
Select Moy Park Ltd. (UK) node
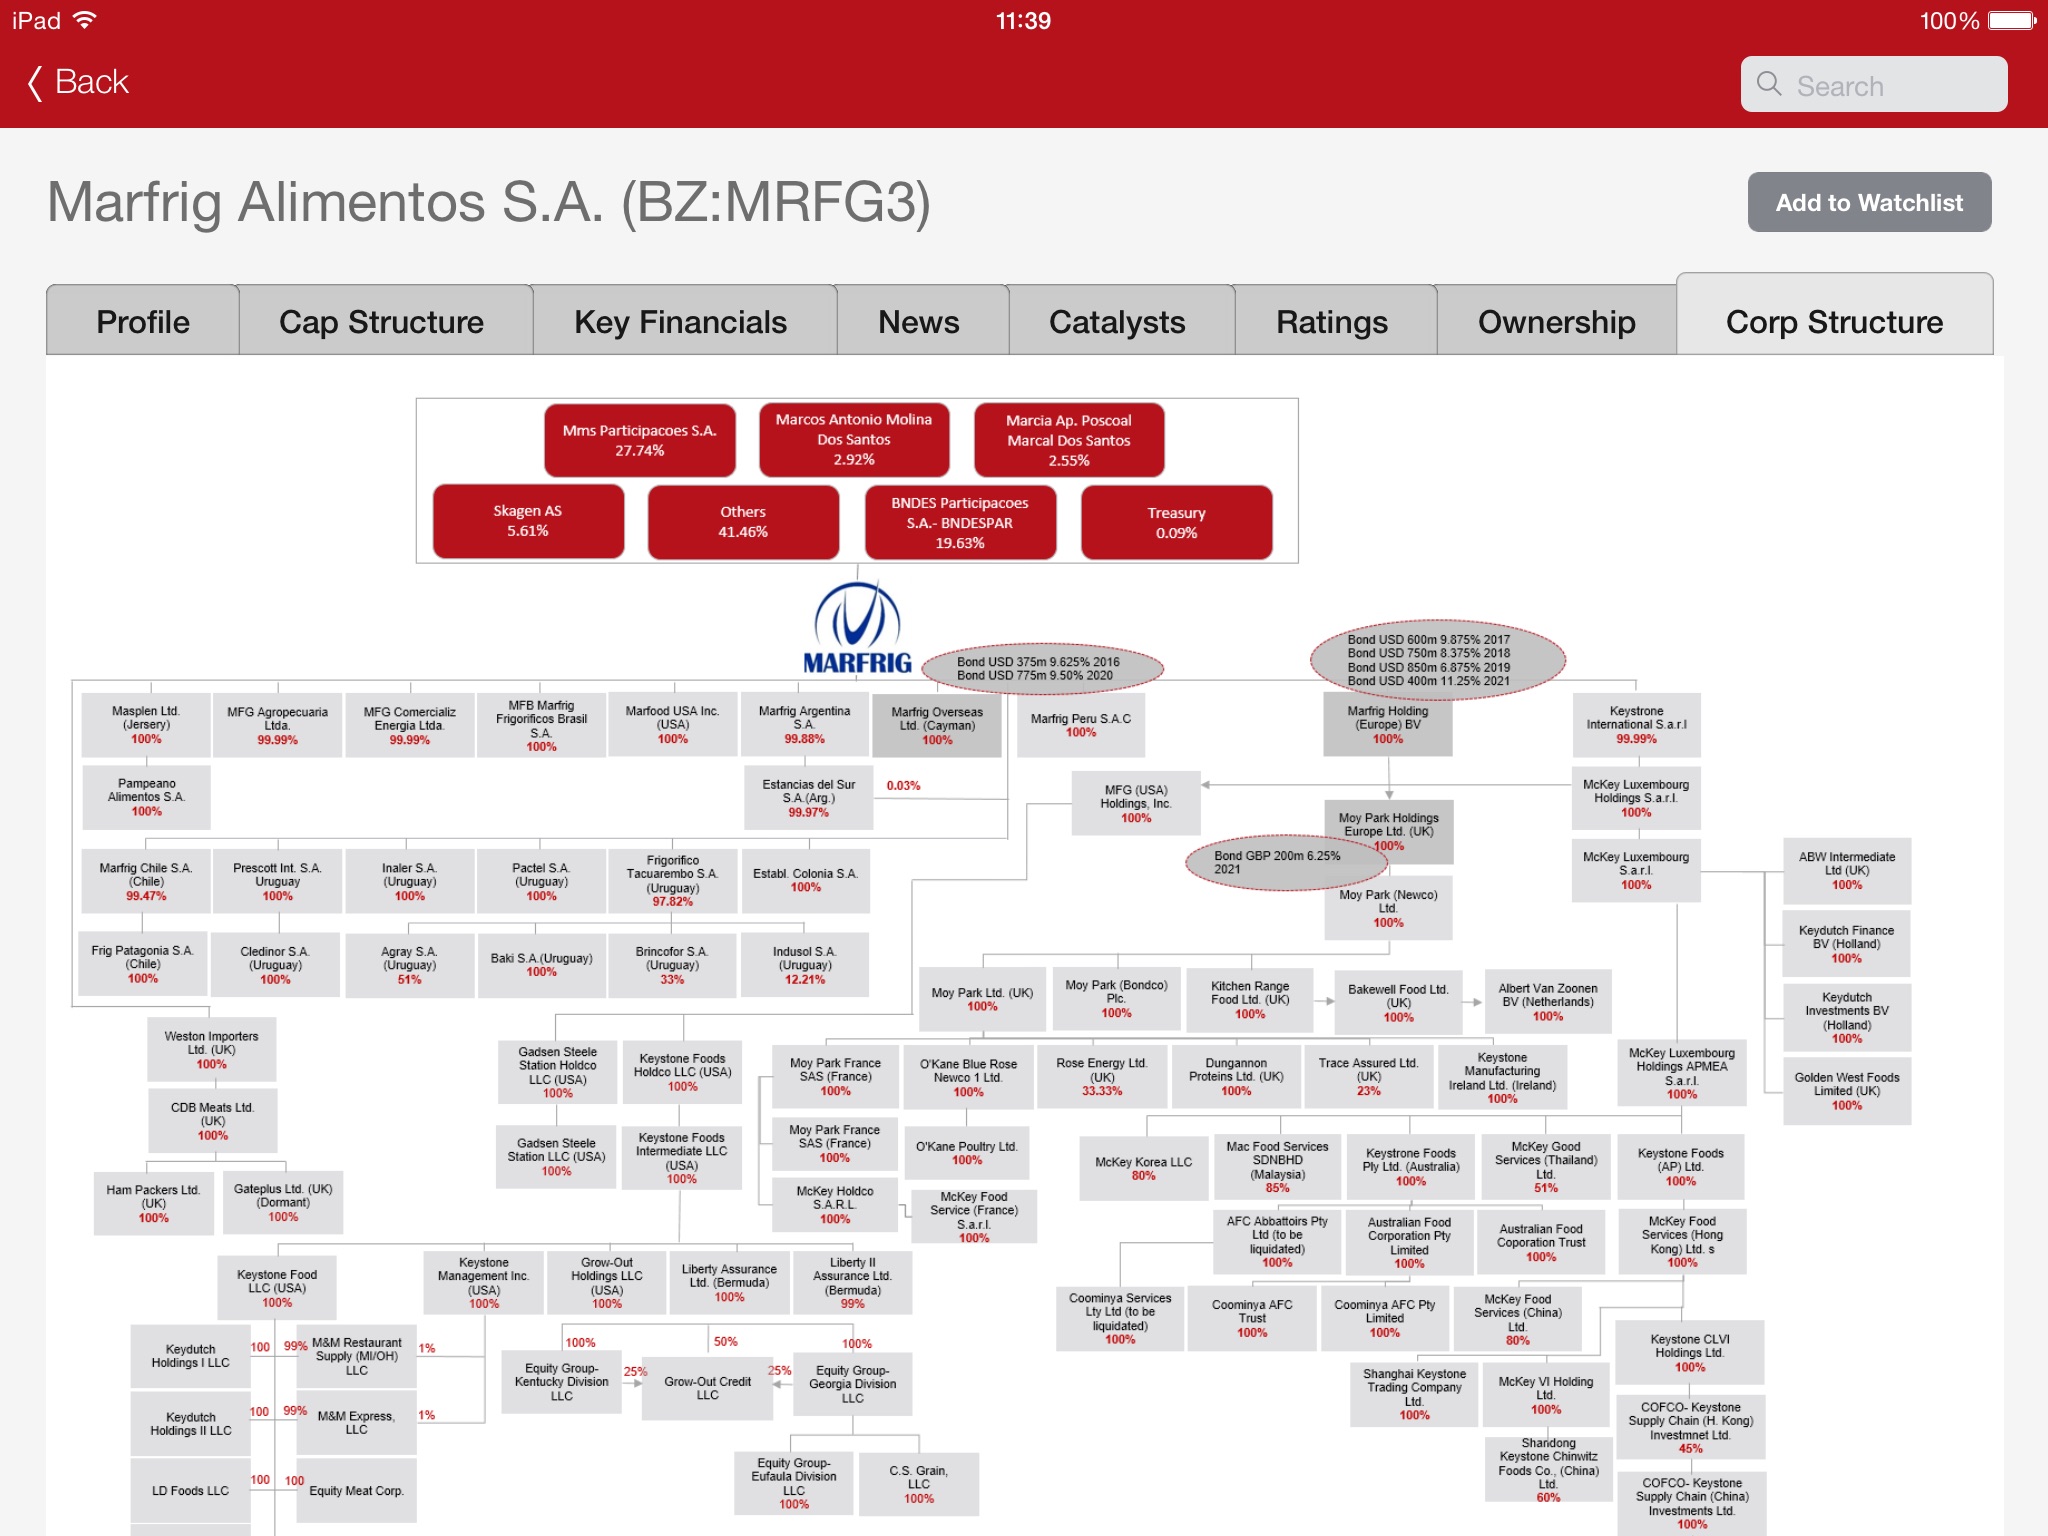click(x=982, y=999)
